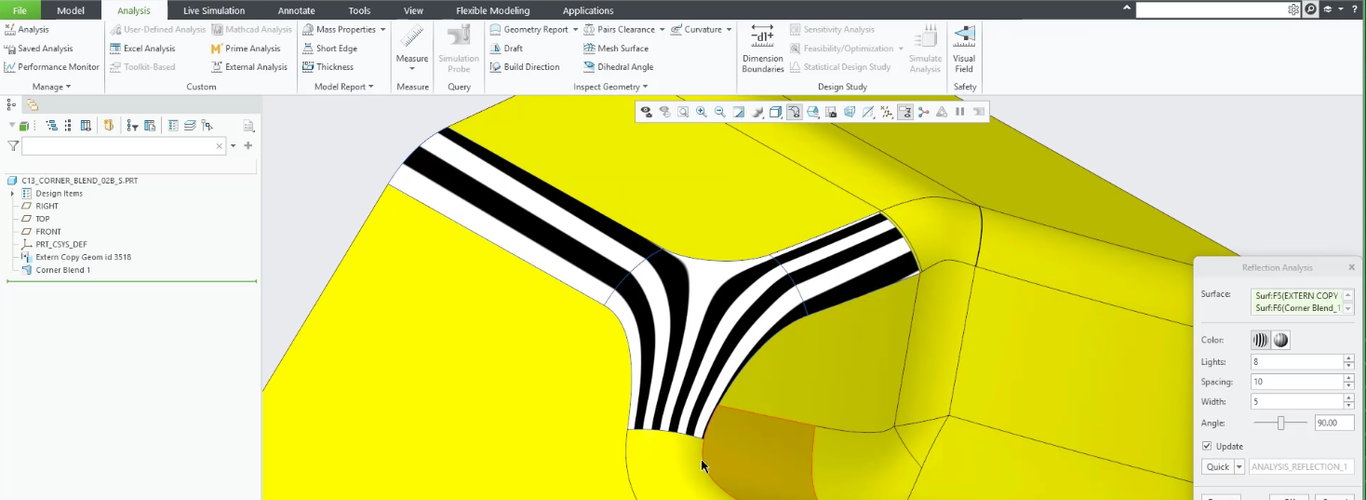Toggle the Update checkbox

[1207, 446]
